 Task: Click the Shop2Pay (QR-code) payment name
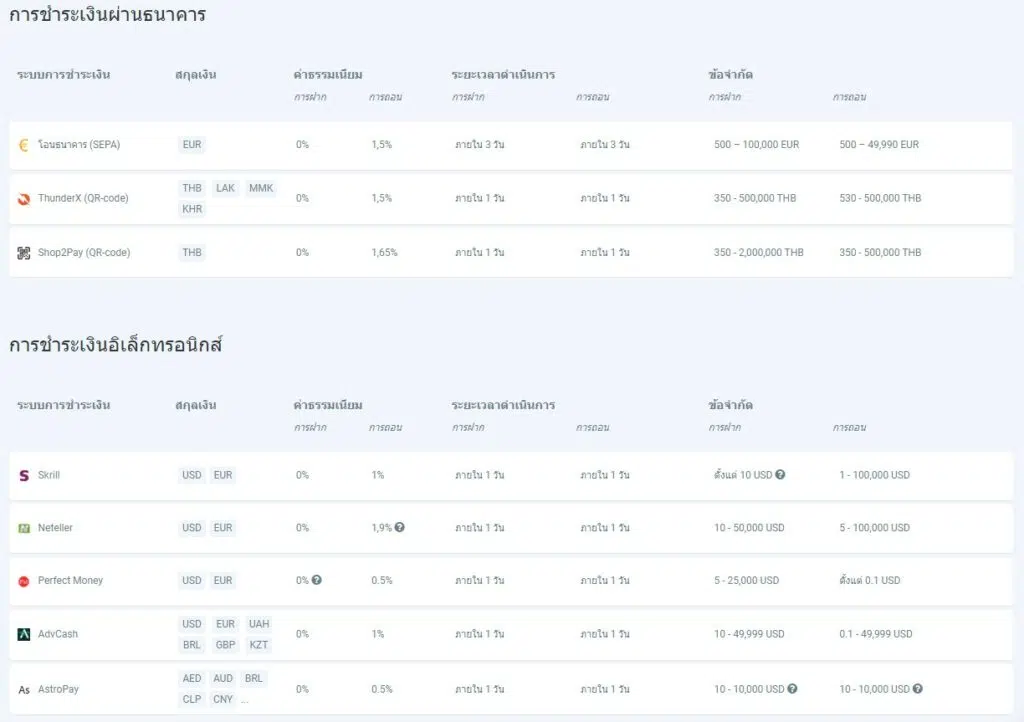click(x=84, y=253)
